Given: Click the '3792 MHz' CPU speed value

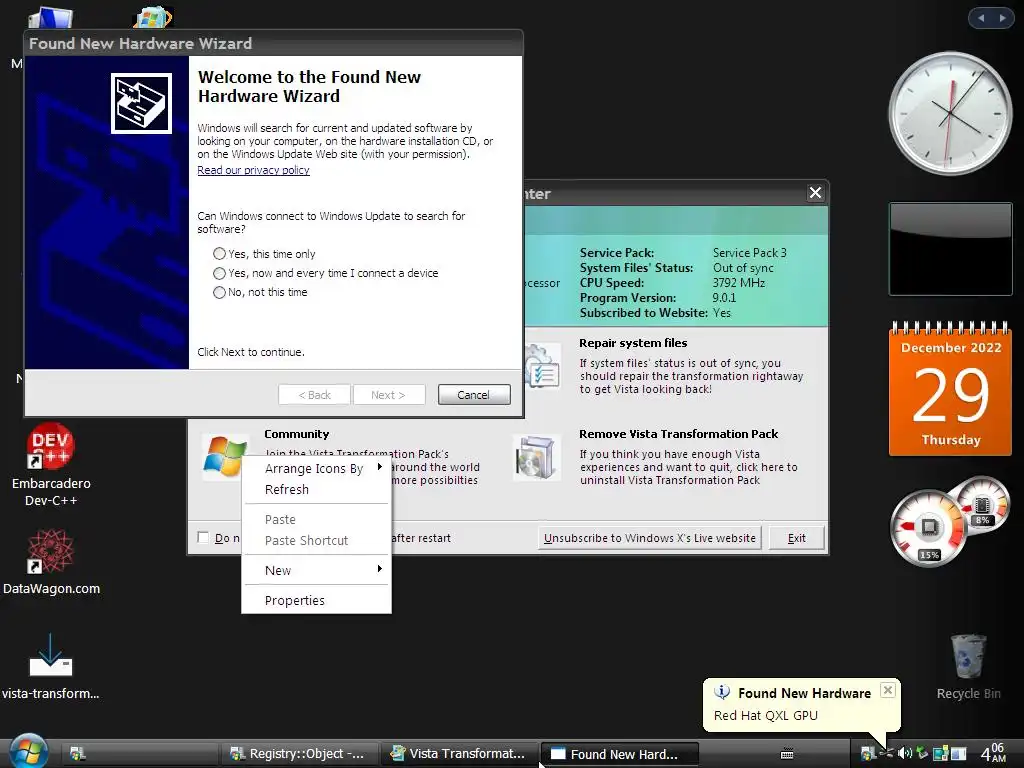Looking at the screenshot, I should pos(739,282).
